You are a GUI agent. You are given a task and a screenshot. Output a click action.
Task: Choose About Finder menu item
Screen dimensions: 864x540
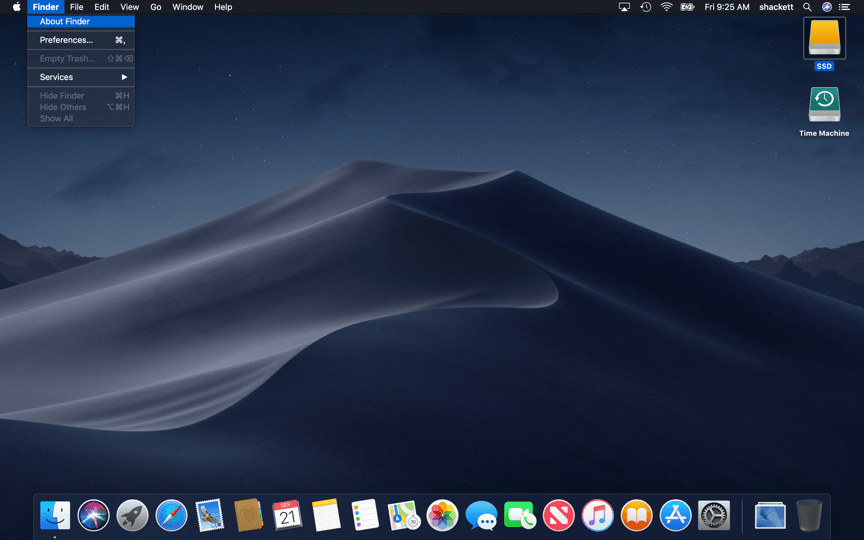pos(81,21)
